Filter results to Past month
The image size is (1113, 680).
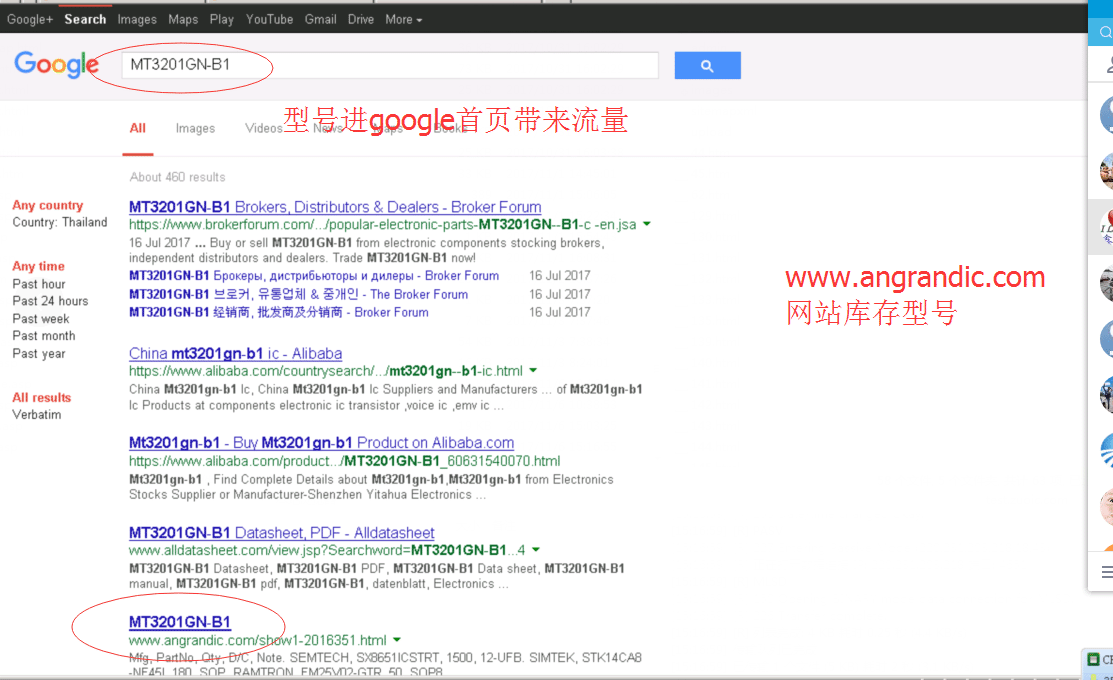(x=43, y=336)
